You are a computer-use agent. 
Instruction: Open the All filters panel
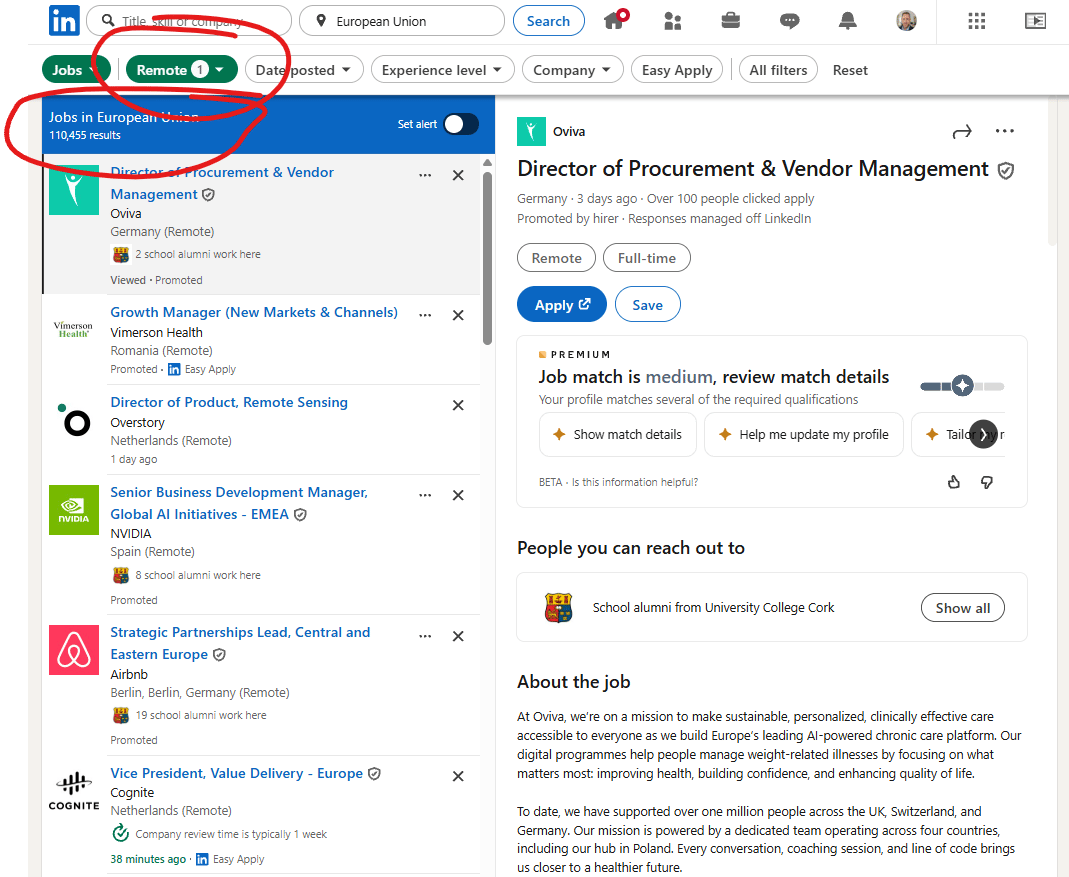point(778,70)
